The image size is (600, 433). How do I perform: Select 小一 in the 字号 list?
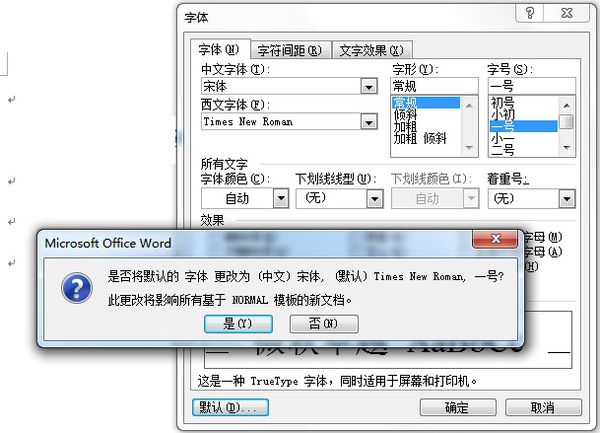click(502, 138)
